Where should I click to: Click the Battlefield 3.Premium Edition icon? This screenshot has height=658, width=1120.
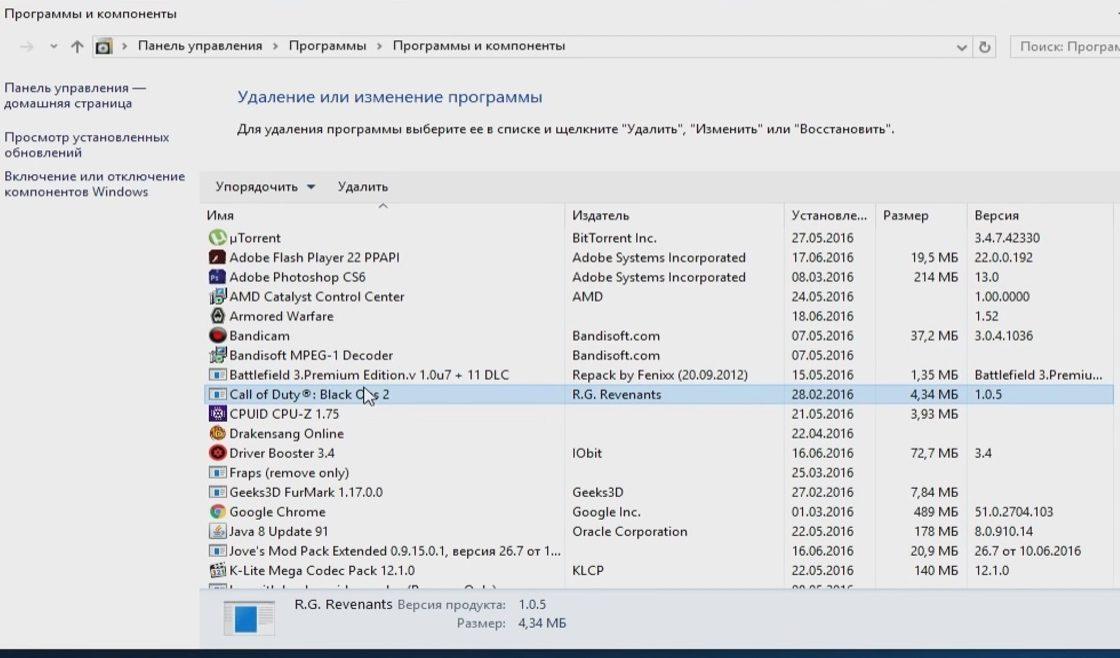217,374
